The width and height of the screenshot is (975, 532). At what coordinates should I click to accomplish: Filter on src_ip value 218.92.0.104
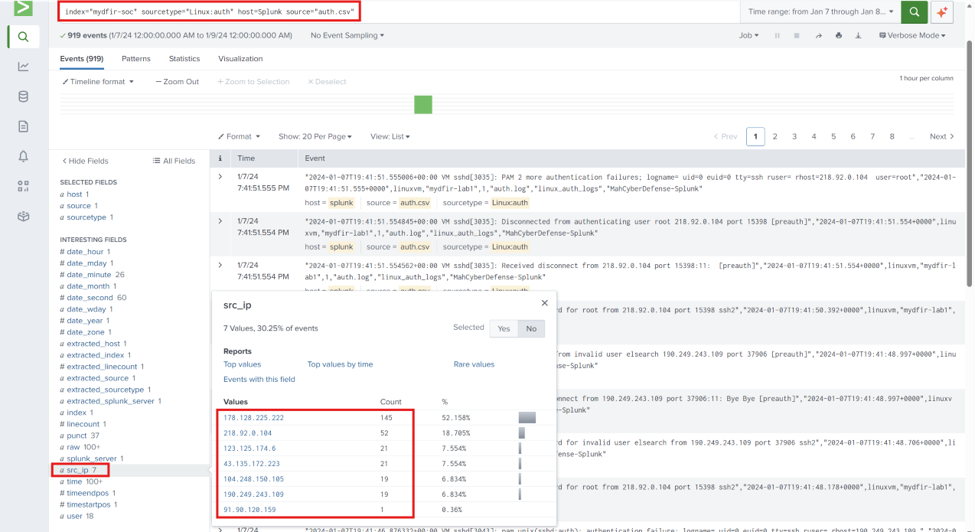(x=247, y=433)
